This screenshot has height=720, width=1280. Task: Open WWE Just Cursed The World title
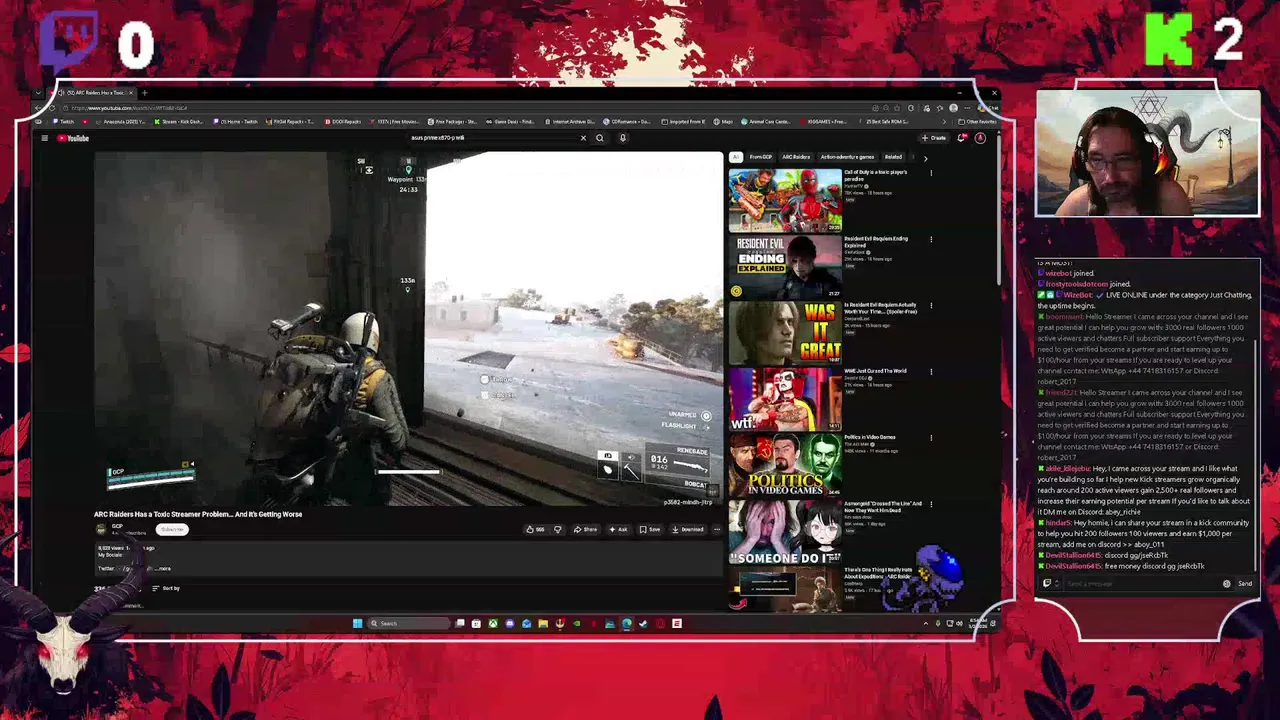875,371
